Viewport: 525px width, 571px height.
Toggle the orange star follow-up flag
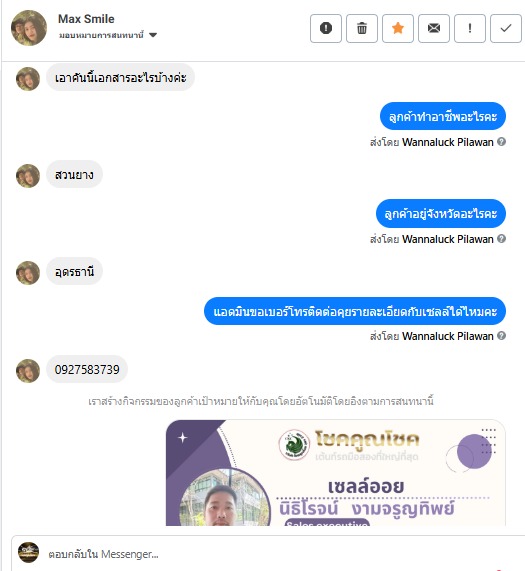(x=398, y=28)
